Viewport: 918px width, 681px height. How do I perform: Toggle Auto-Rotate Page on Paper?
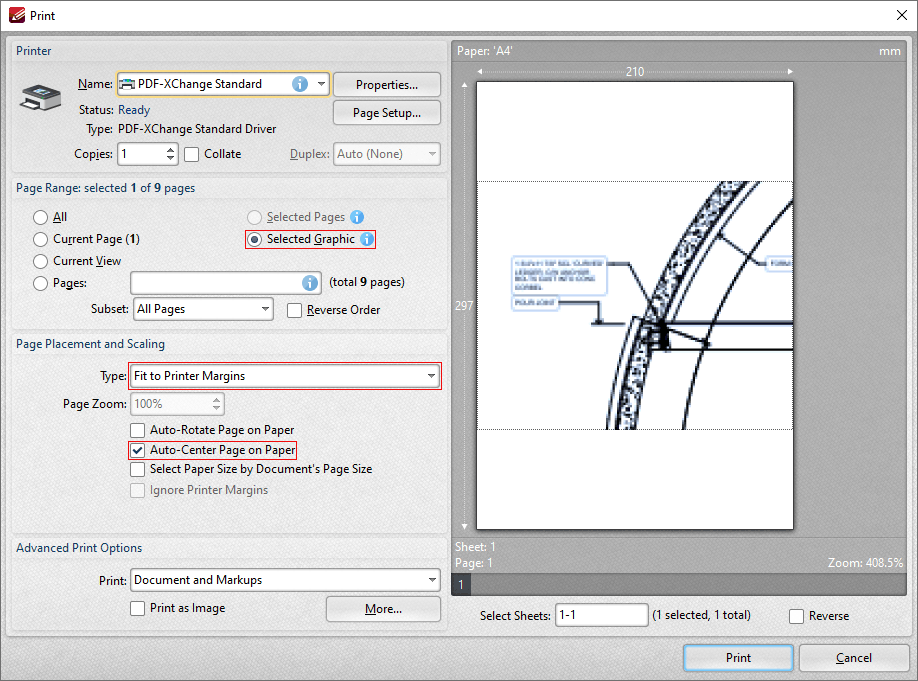pyautogui.click(x=138, y=430)
